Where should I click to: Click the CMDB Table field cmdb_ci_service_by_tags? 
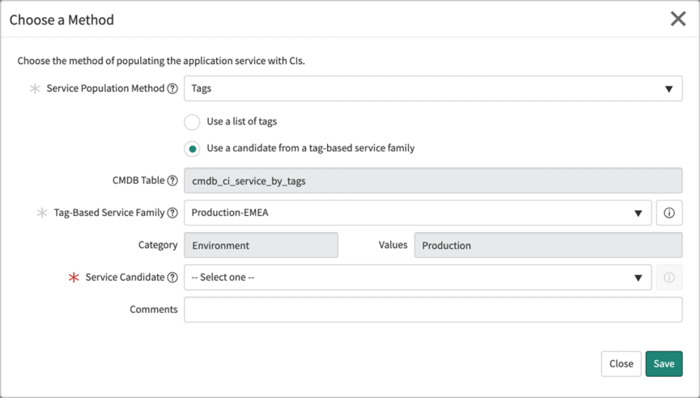click(x=433, y=181)
